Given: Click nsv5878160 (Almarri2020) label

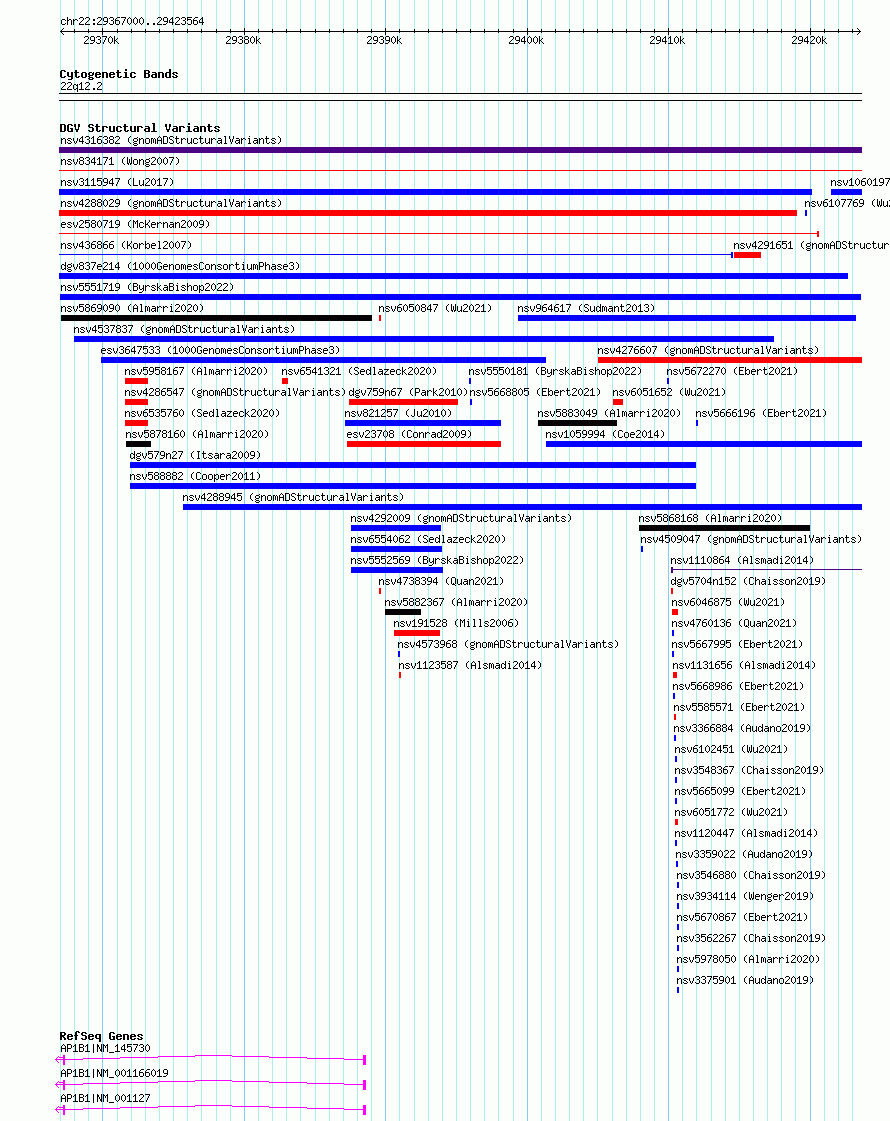Looking at the screenshot, I should point(197,434).
